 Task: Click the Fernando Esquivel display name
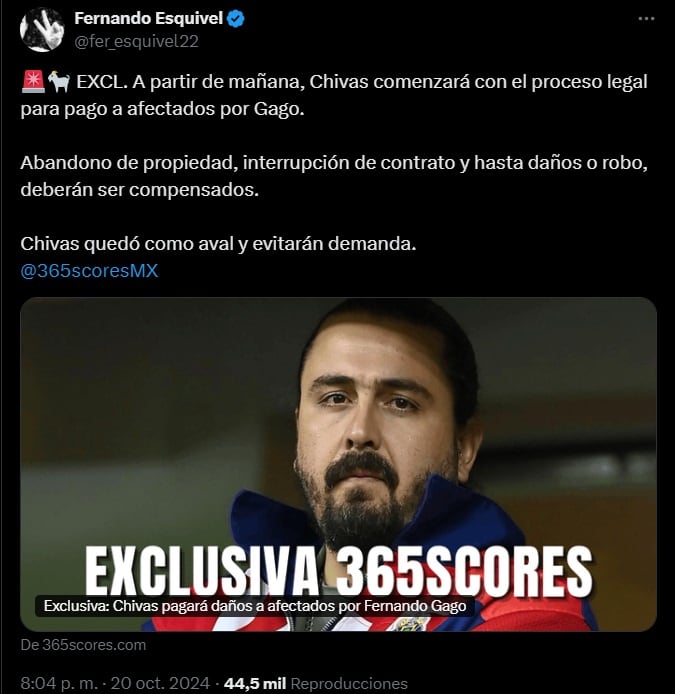pos(149,19)
